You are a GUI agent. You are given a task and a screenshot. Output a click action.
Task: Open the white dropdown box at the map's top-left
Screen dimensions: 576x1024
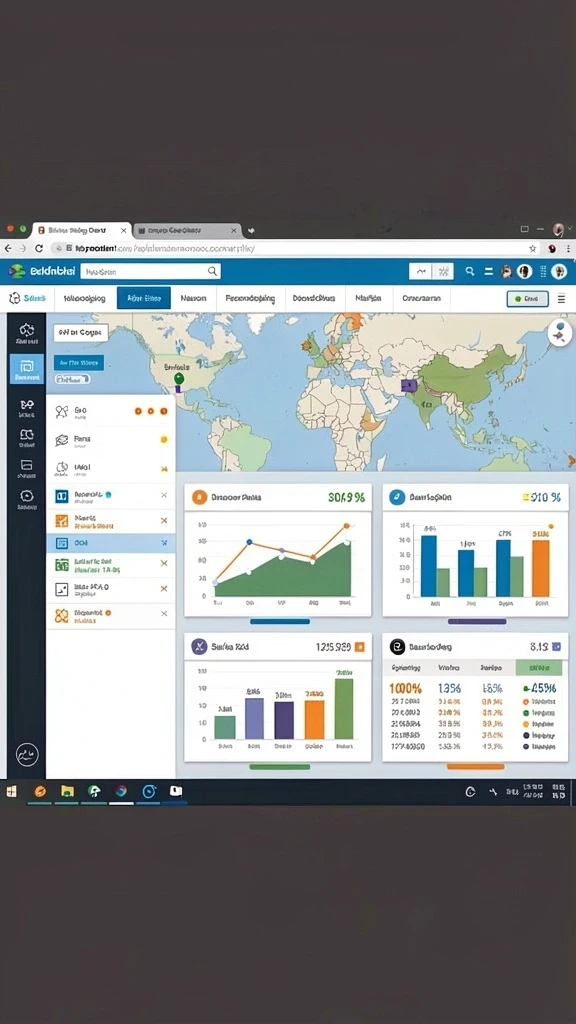(81, 332)
